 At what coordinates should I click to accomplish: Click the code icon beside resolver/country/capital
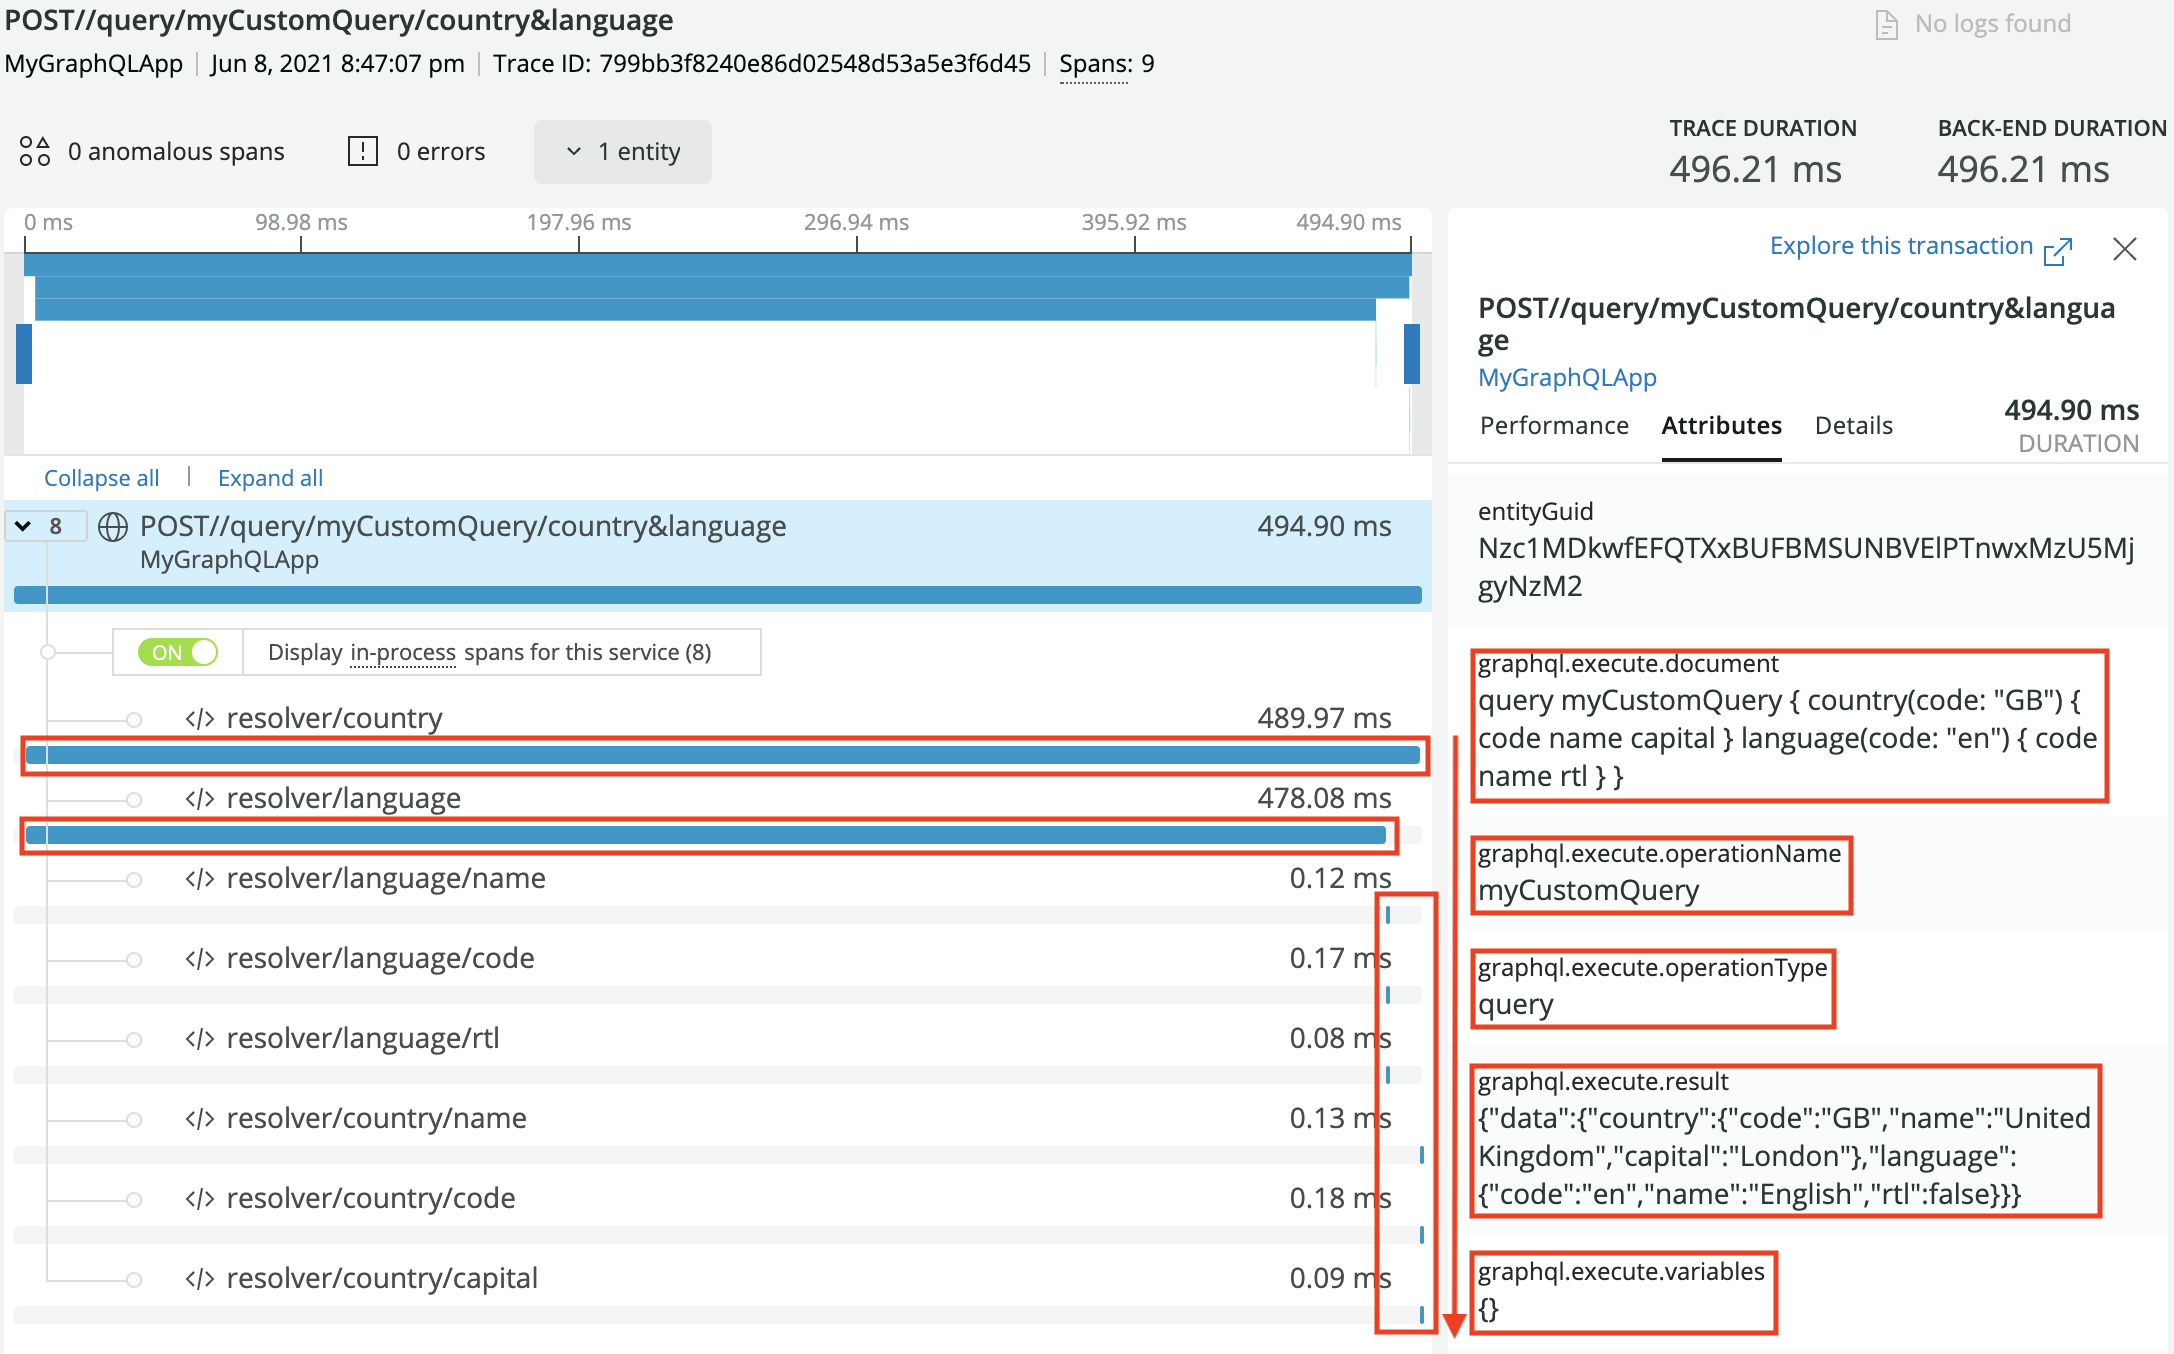tap(200, 1279)
